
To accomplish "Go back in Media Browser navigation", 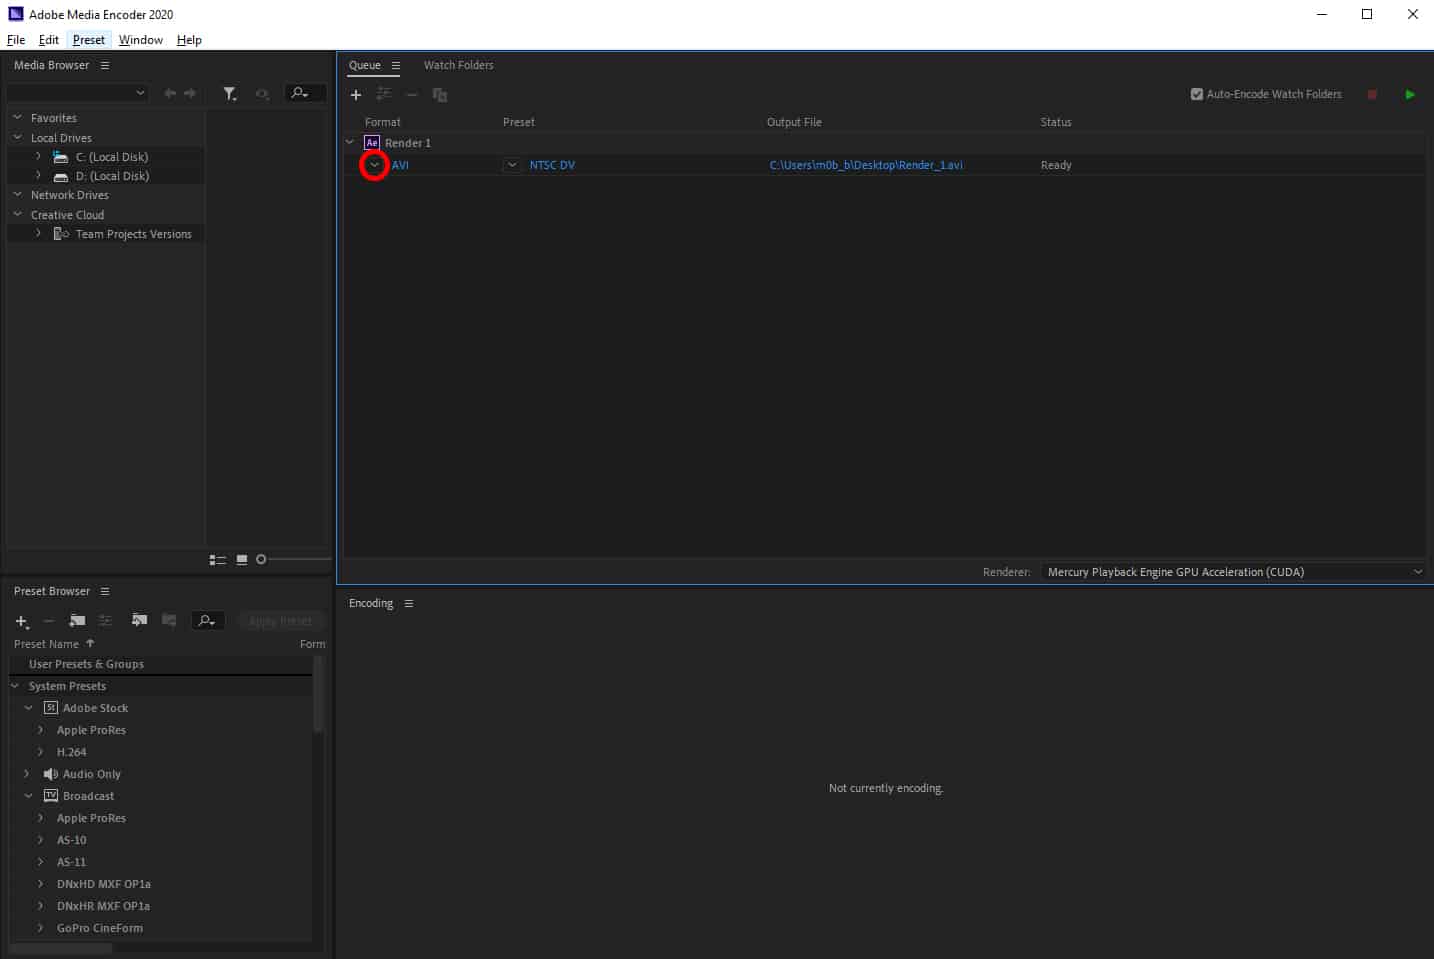I will [170, 93].
